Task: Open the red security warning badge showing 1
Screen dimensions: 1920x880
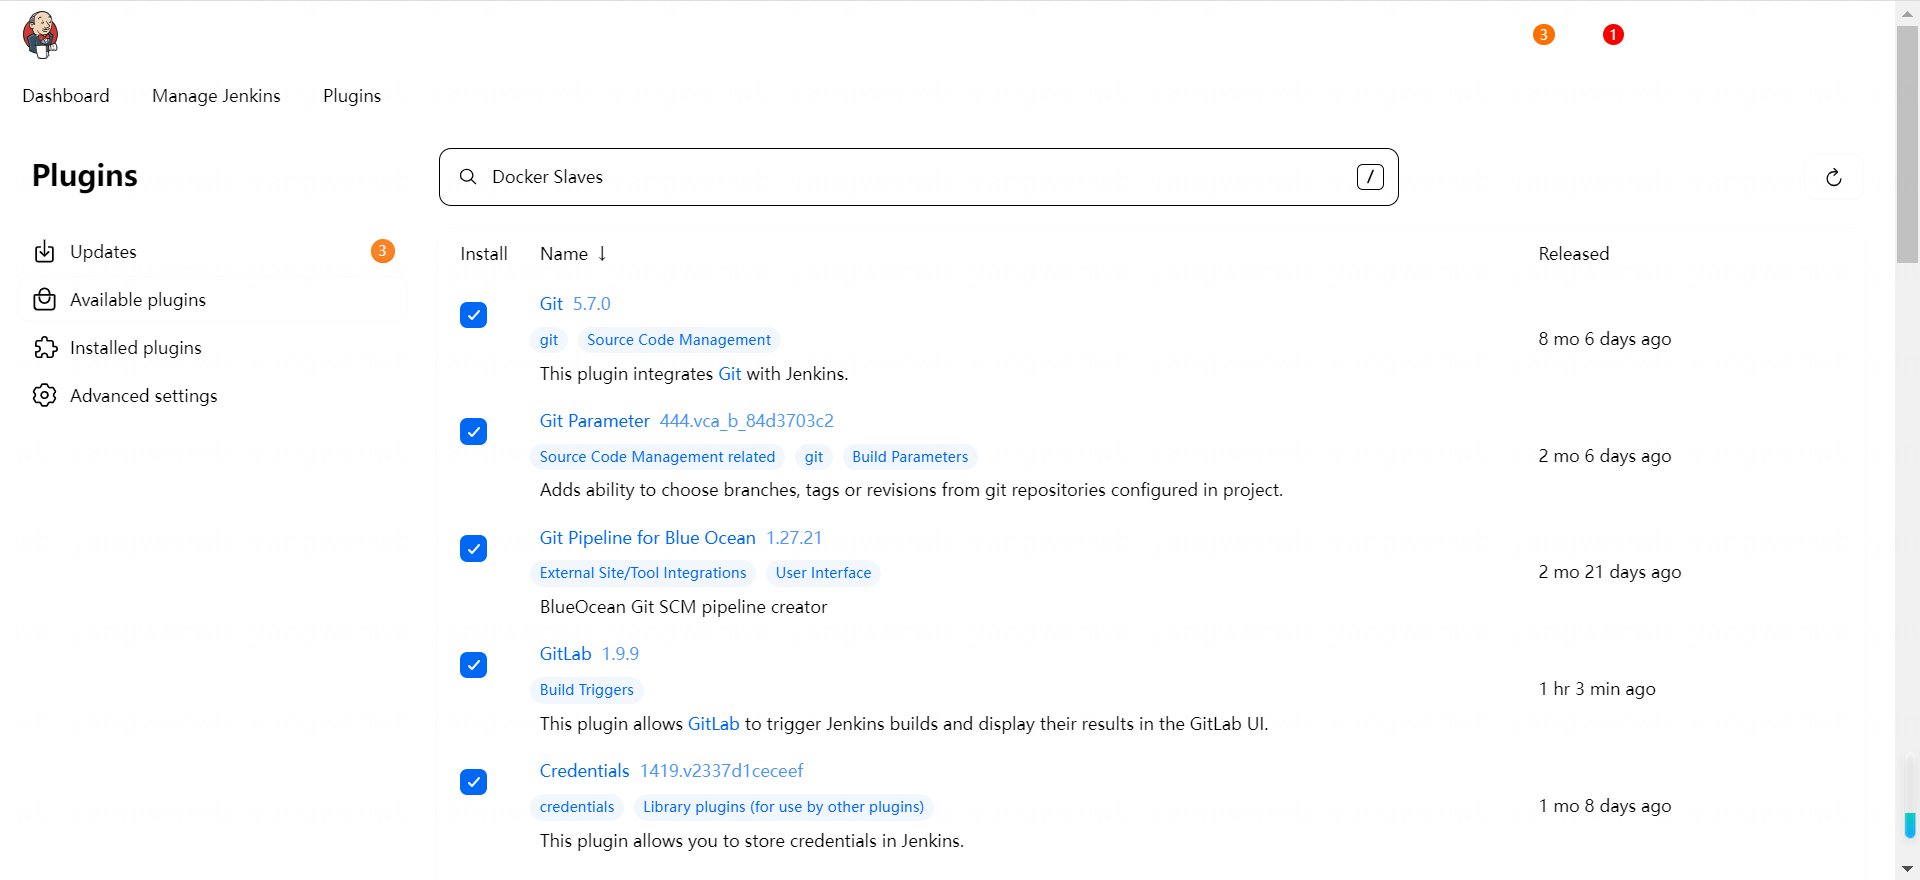Action: (1613, 35)
